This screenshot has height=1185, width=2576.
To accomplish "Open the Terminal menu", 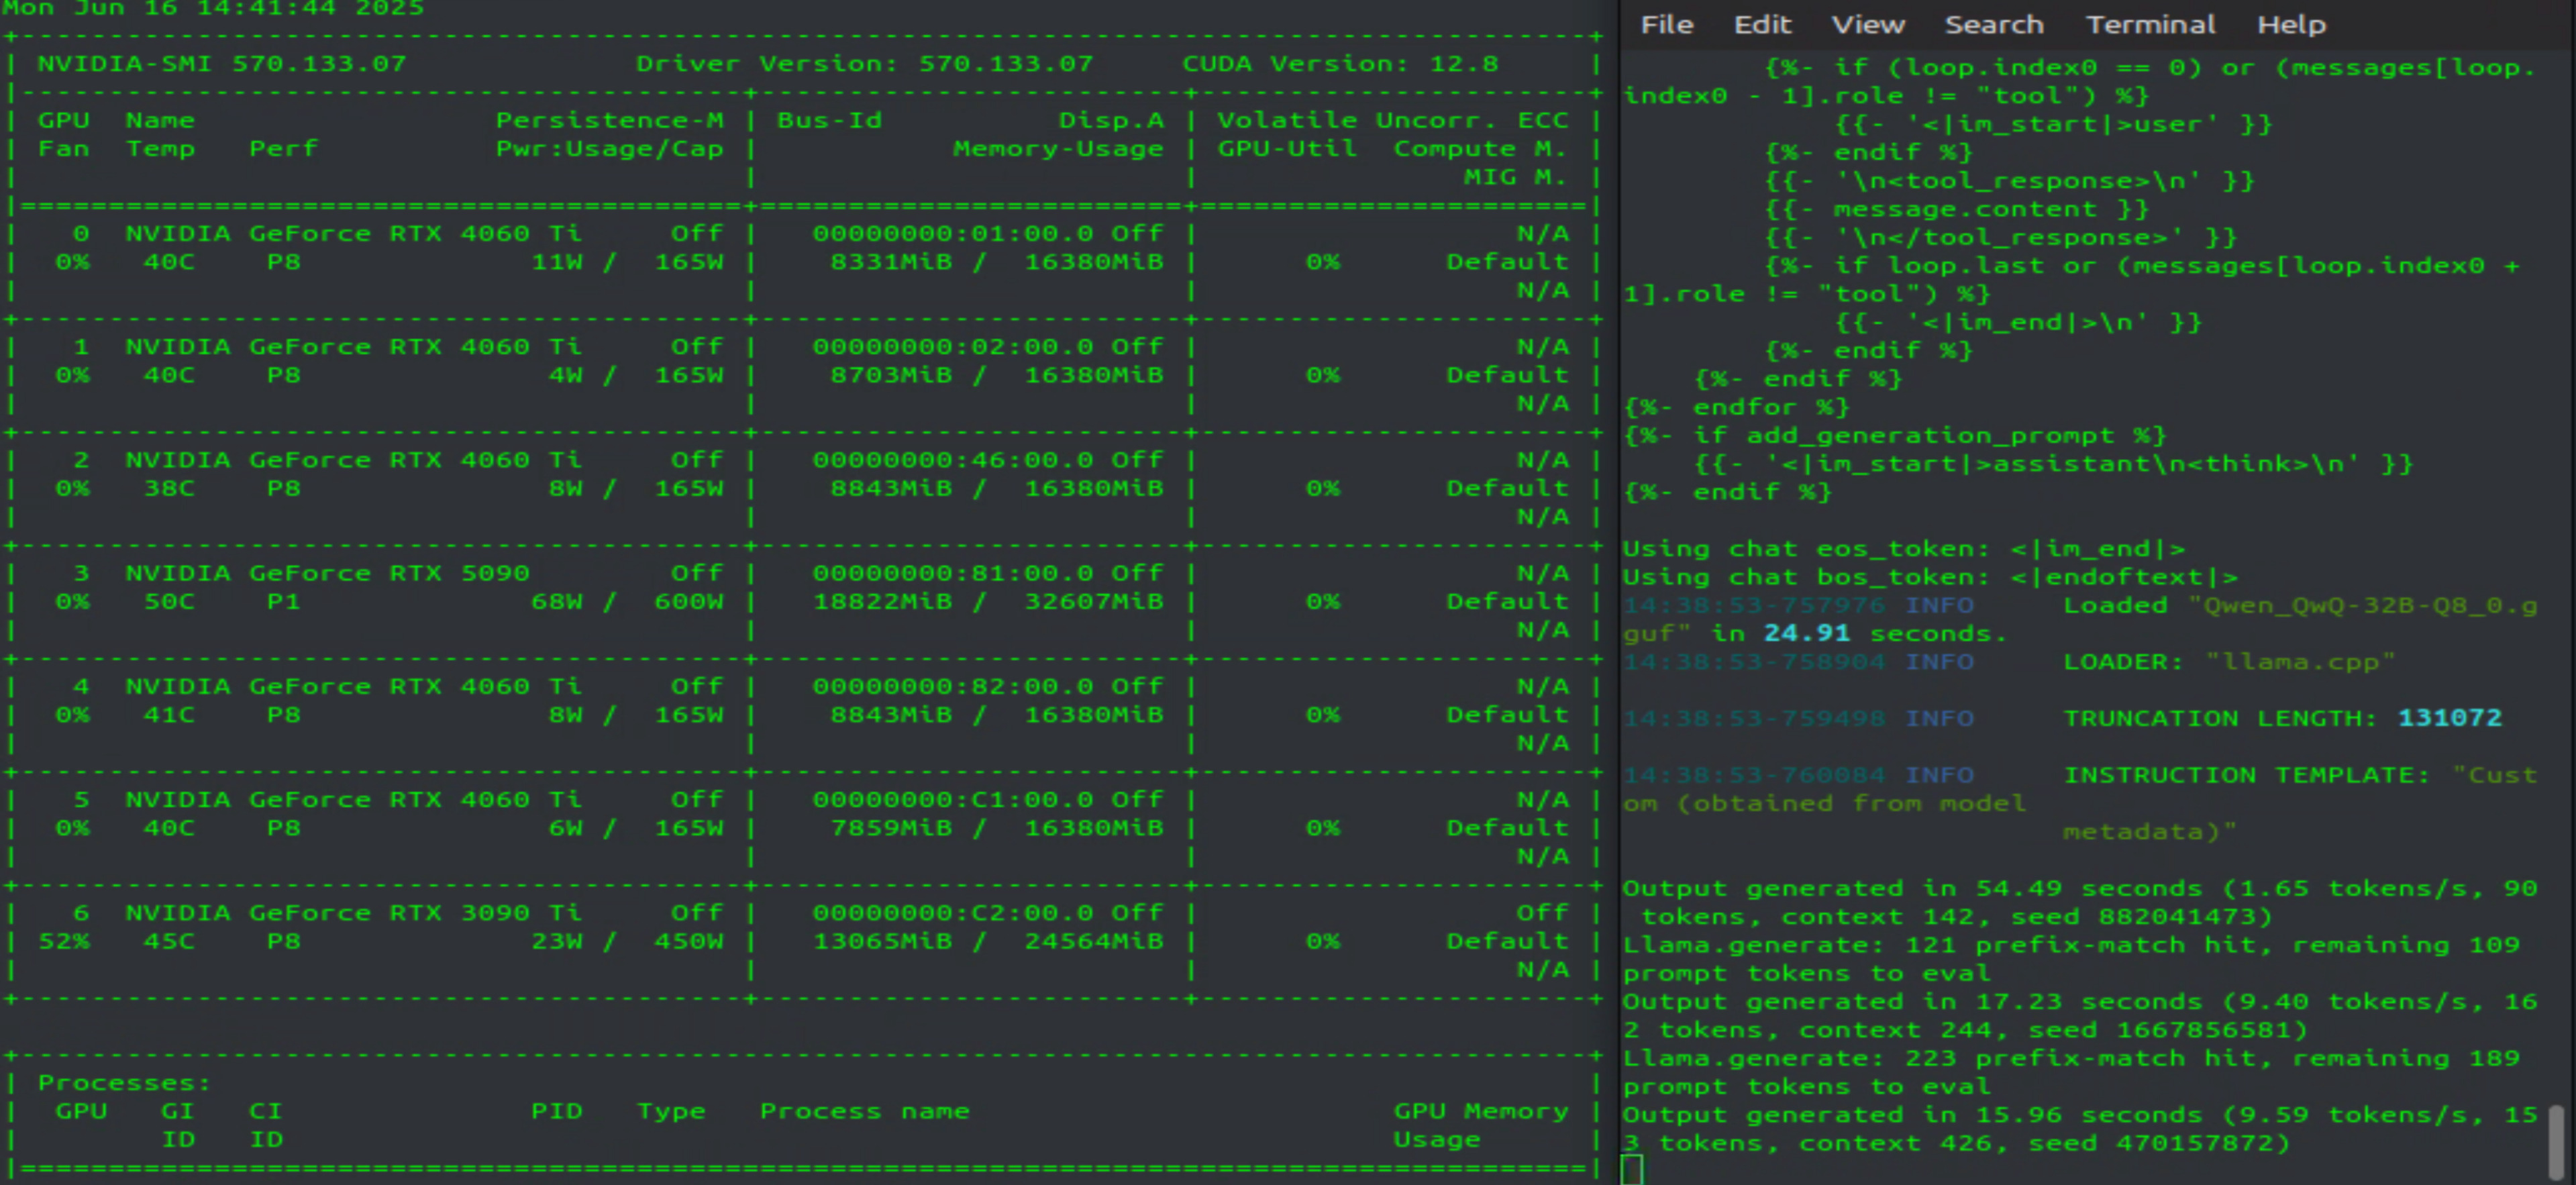I will (2150, 24).
